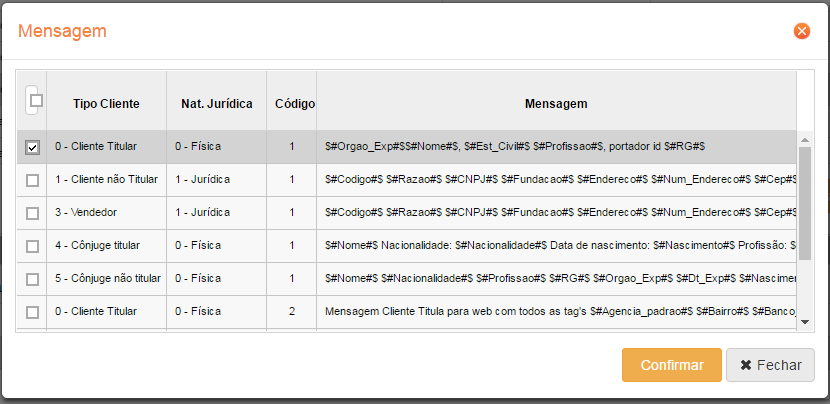Click the Confirmar button
The height and width of the screenshot is (404, 830).
coord(671,365)
